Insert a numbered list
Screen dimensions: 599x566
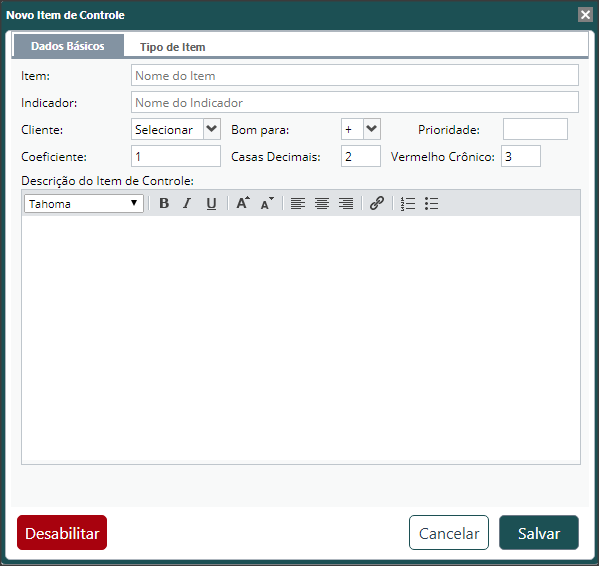pos(408,203)
